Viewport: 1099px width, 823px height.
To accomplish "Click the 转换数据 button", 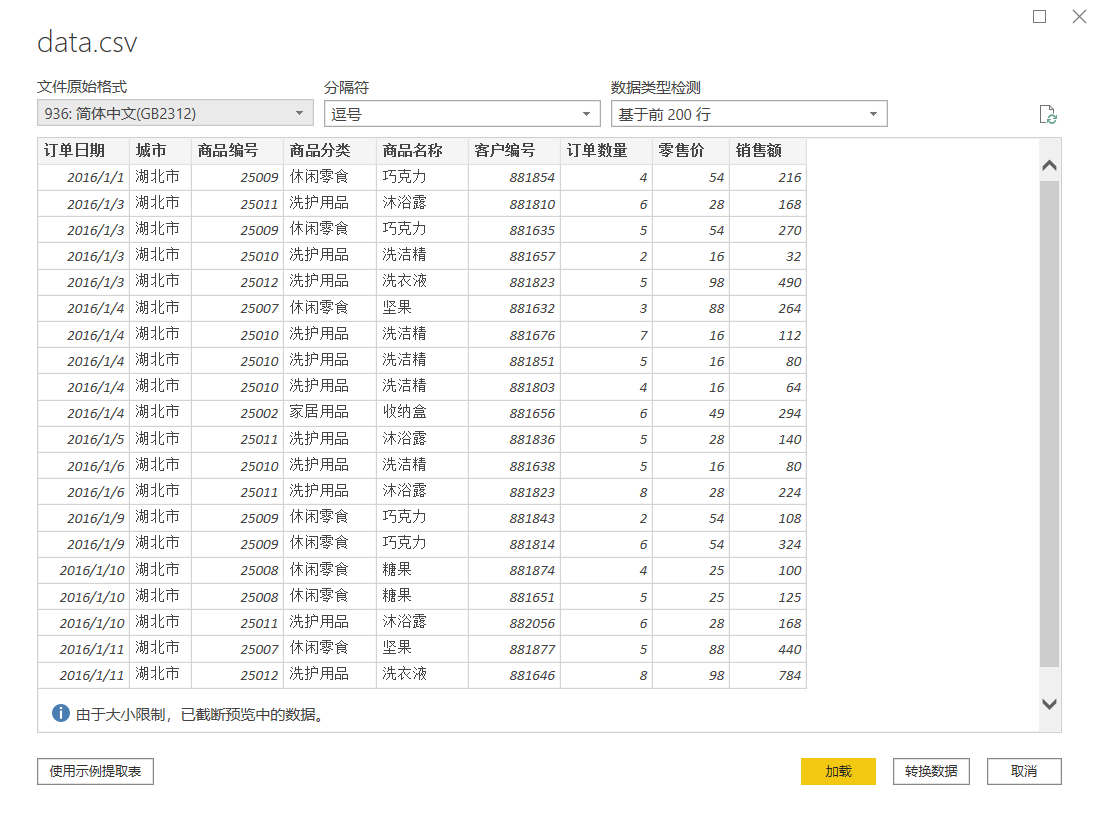I will click(931, 771).
